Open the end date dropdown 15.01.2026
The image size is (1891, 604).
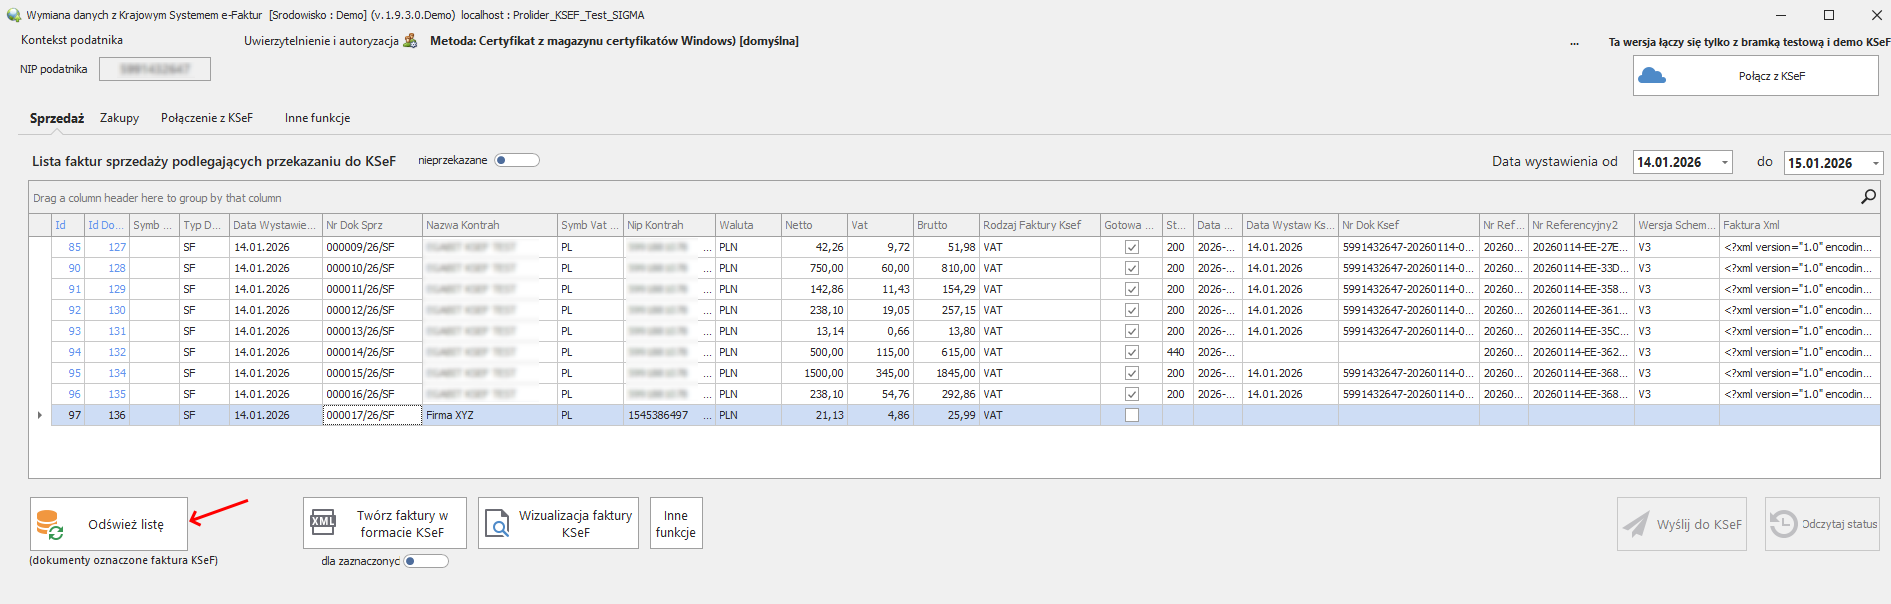(x=1875, y=163)
